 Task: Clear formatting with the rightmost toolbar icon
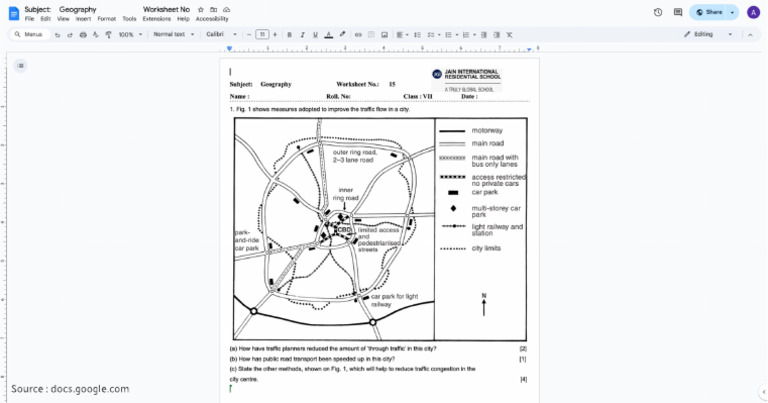click(x=509, y=35)
